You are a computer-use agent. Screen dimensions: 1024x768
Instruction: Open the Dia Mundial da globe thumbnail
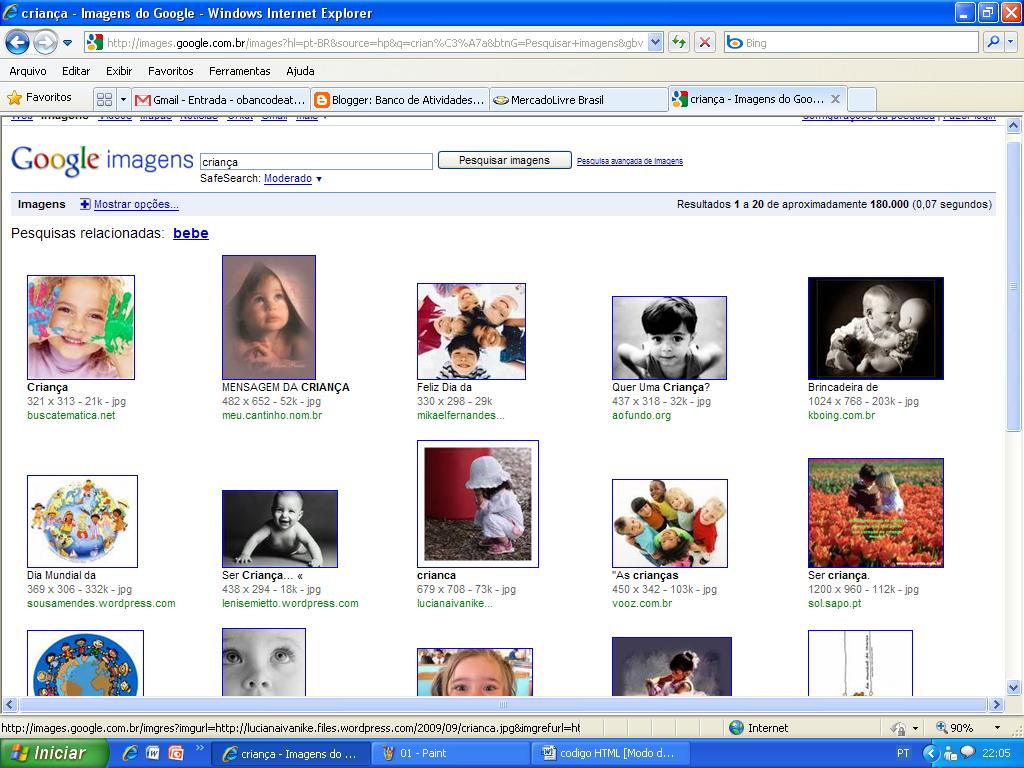[82, 521]
